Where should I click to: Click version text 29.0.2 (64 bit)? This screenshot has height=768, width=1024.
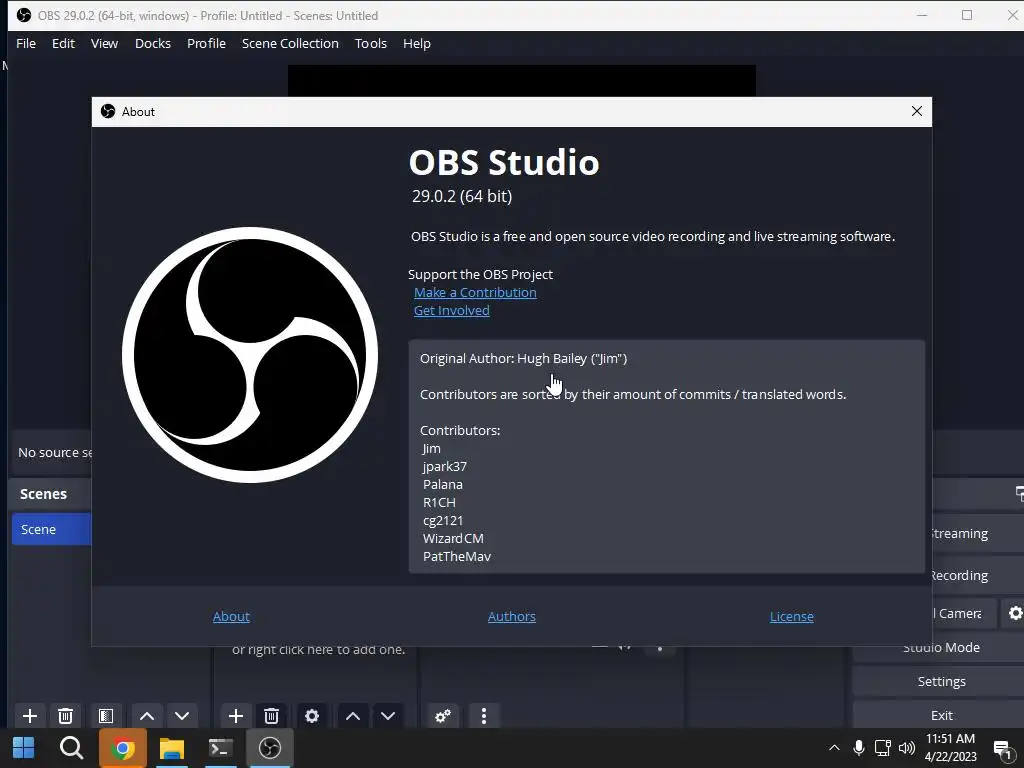point(462,196)
